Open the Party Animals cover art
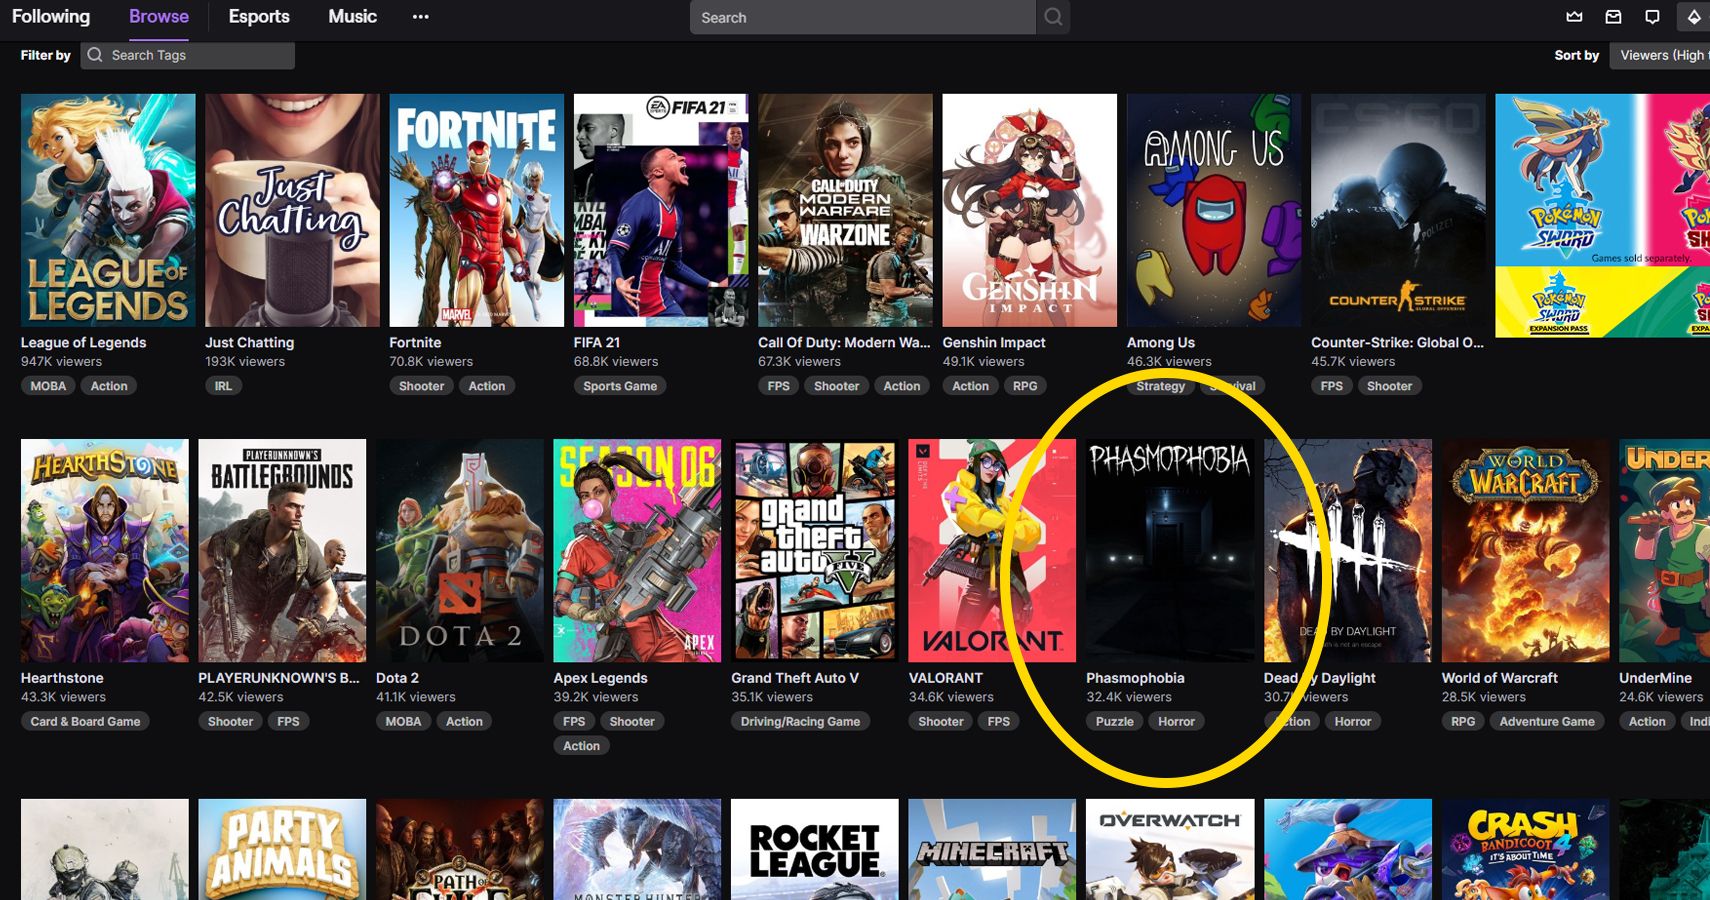 click(x=282, y=849)
